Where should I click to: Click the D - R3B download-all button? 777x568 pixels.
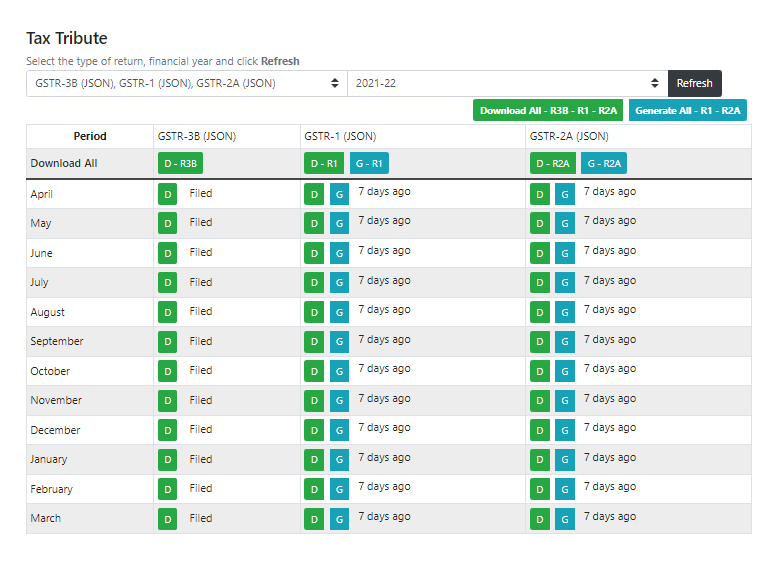click(180, 164)
